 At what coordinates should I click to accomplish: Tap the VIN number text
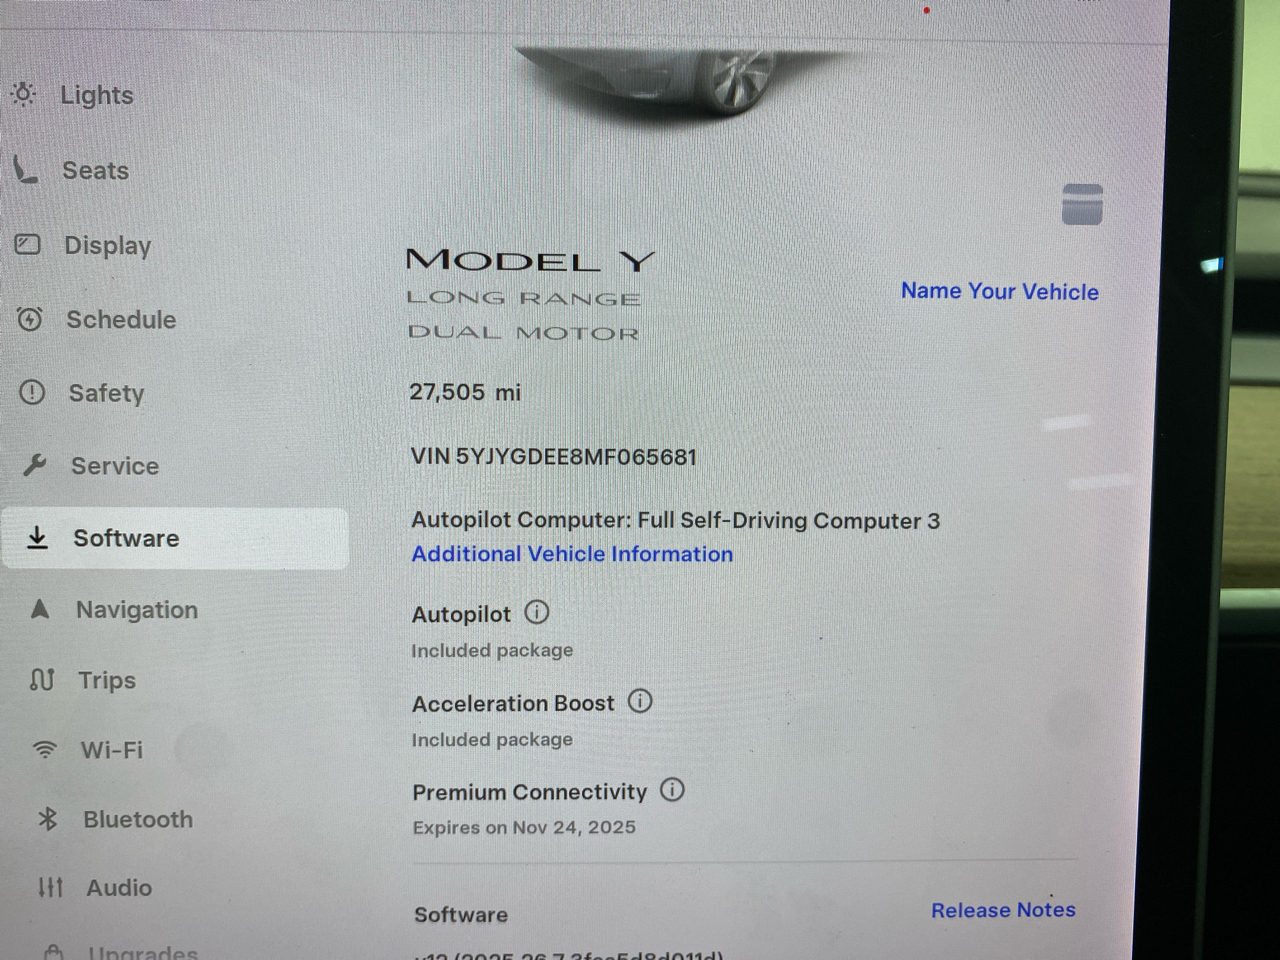click(553, 457)
